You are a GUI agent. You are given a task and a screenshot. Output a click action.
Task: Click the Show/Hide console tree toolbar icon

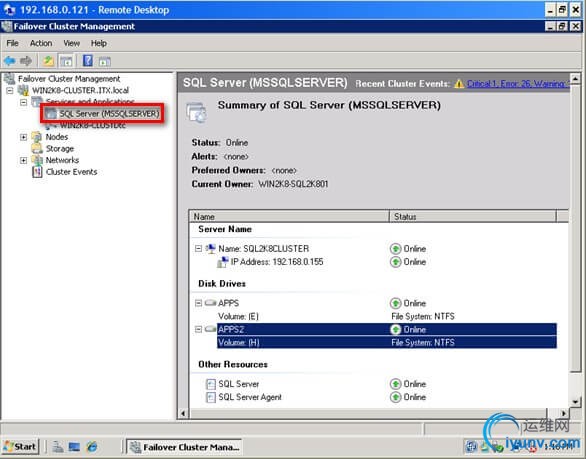click(66, 61)
